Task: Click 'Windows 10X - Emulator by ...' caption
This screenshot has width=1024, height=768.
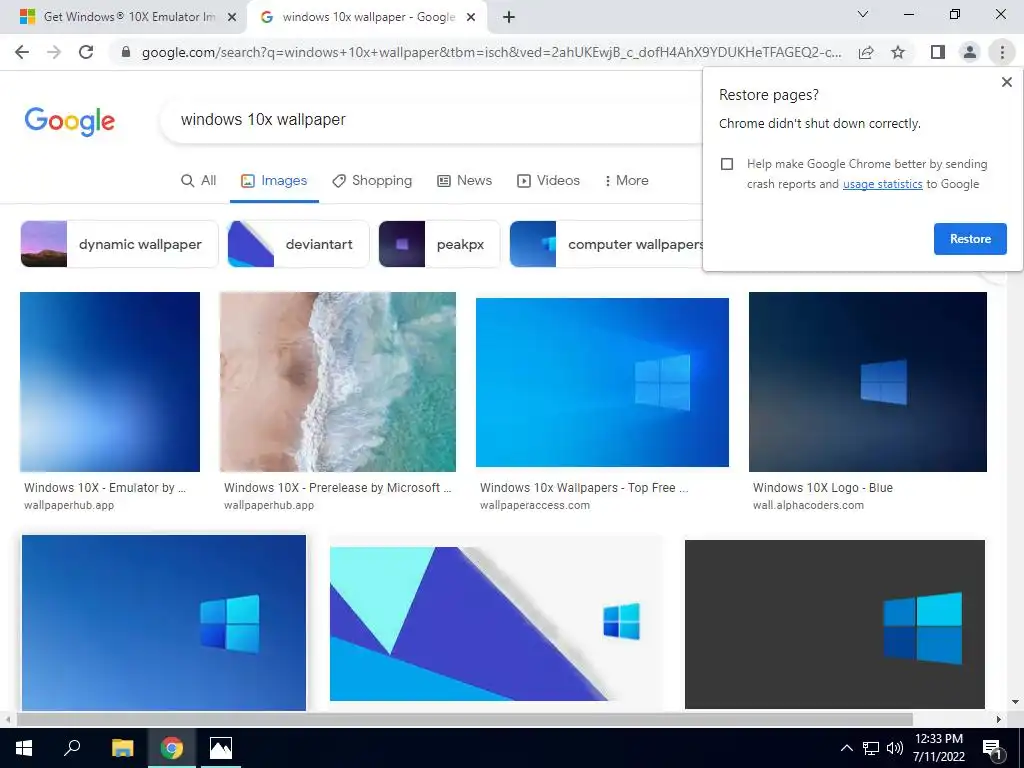Action: pos(105,488)
